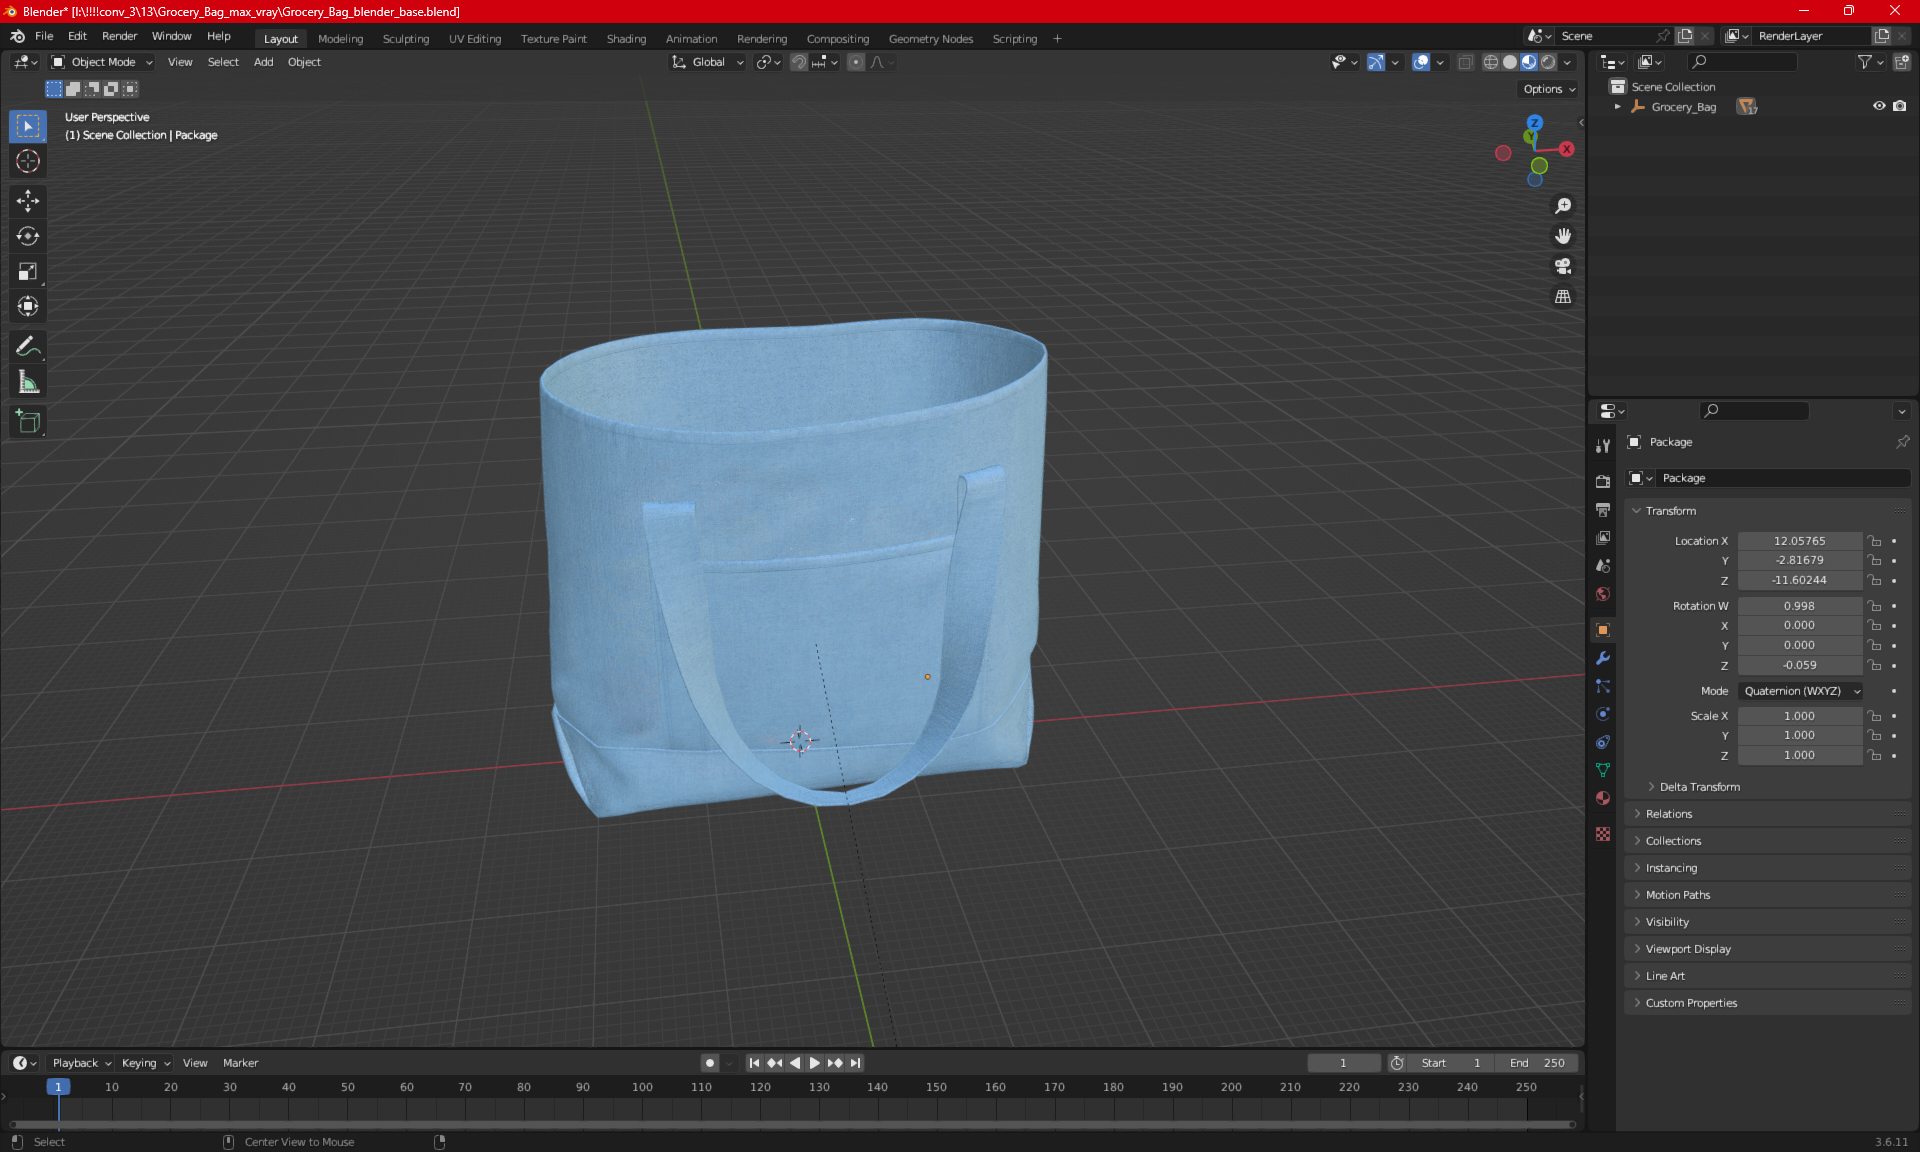Switch to the Shading workspace tab
This screenshot has height=1152, width=1920.
pos(626,39)
